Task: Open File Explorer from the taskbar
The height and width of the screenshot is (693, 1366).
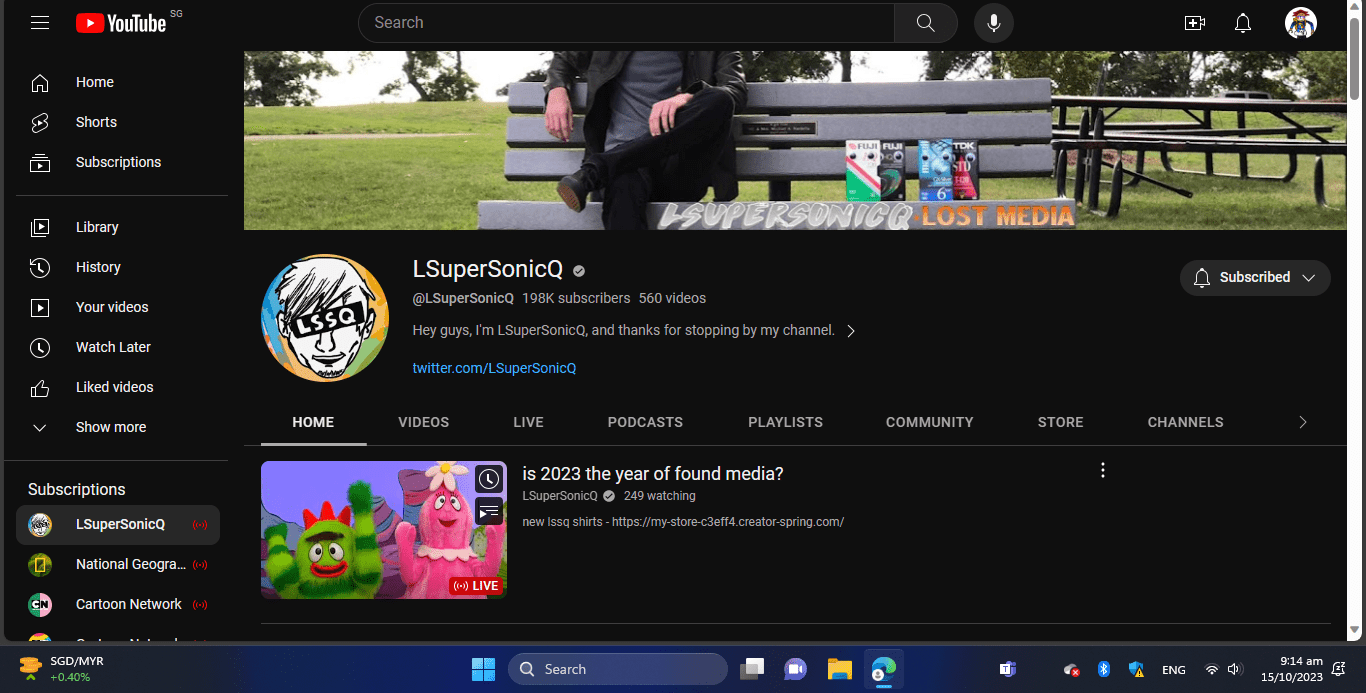Action: (x=839, y=669)
